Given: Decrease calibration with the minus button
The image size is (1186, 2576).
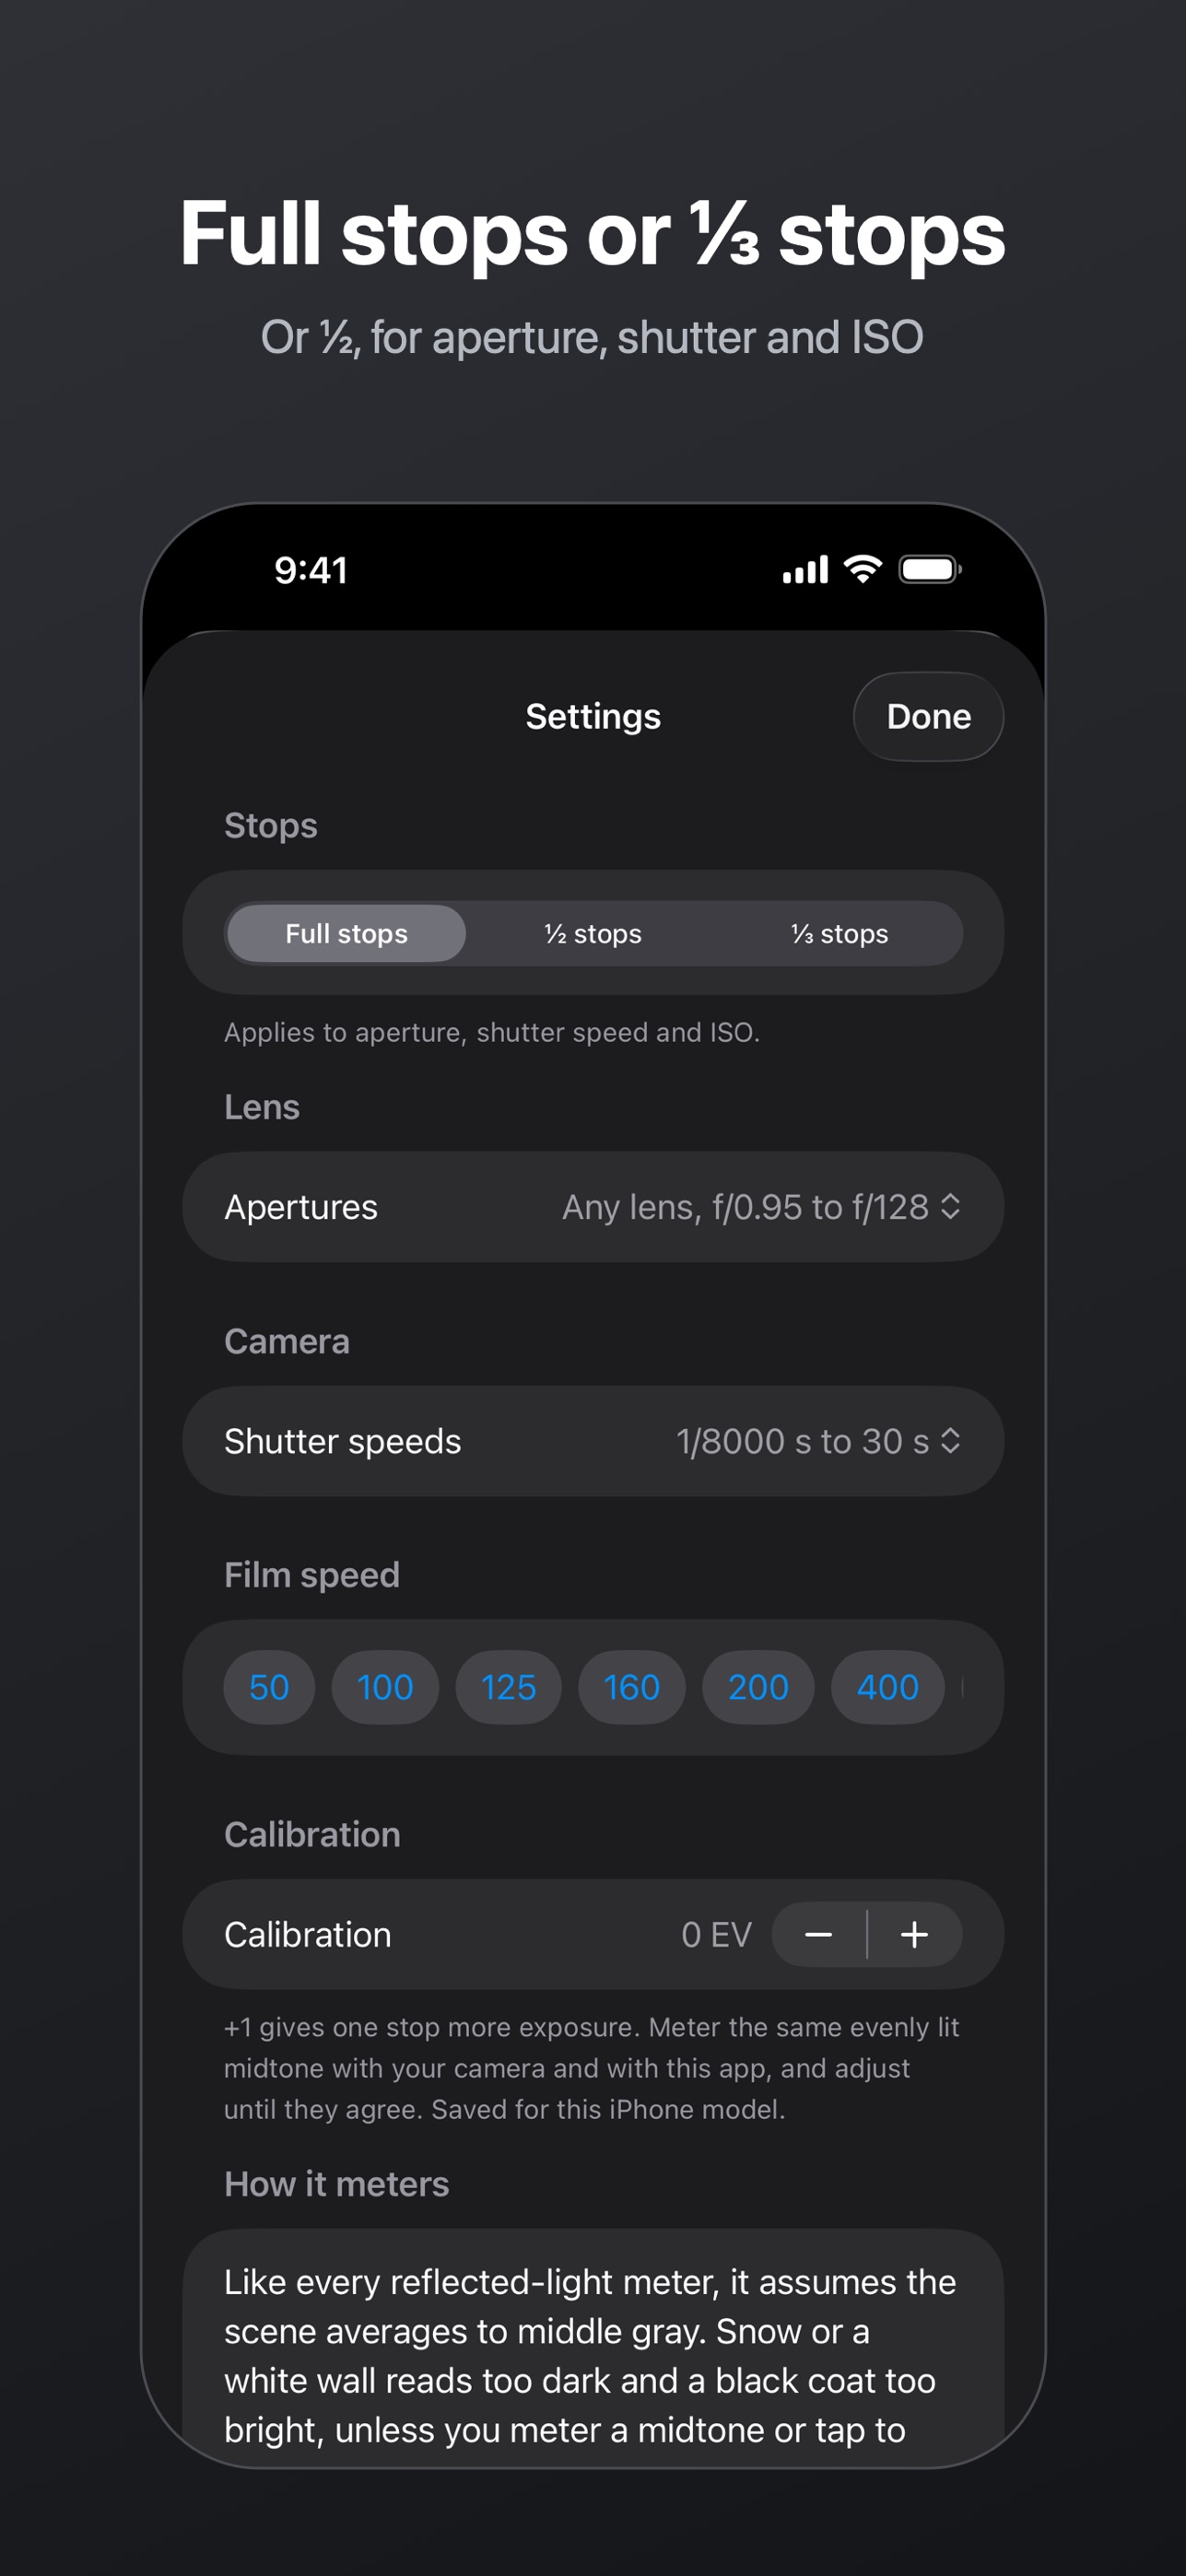Looking at the screenshot, I should click(819, 1934).
